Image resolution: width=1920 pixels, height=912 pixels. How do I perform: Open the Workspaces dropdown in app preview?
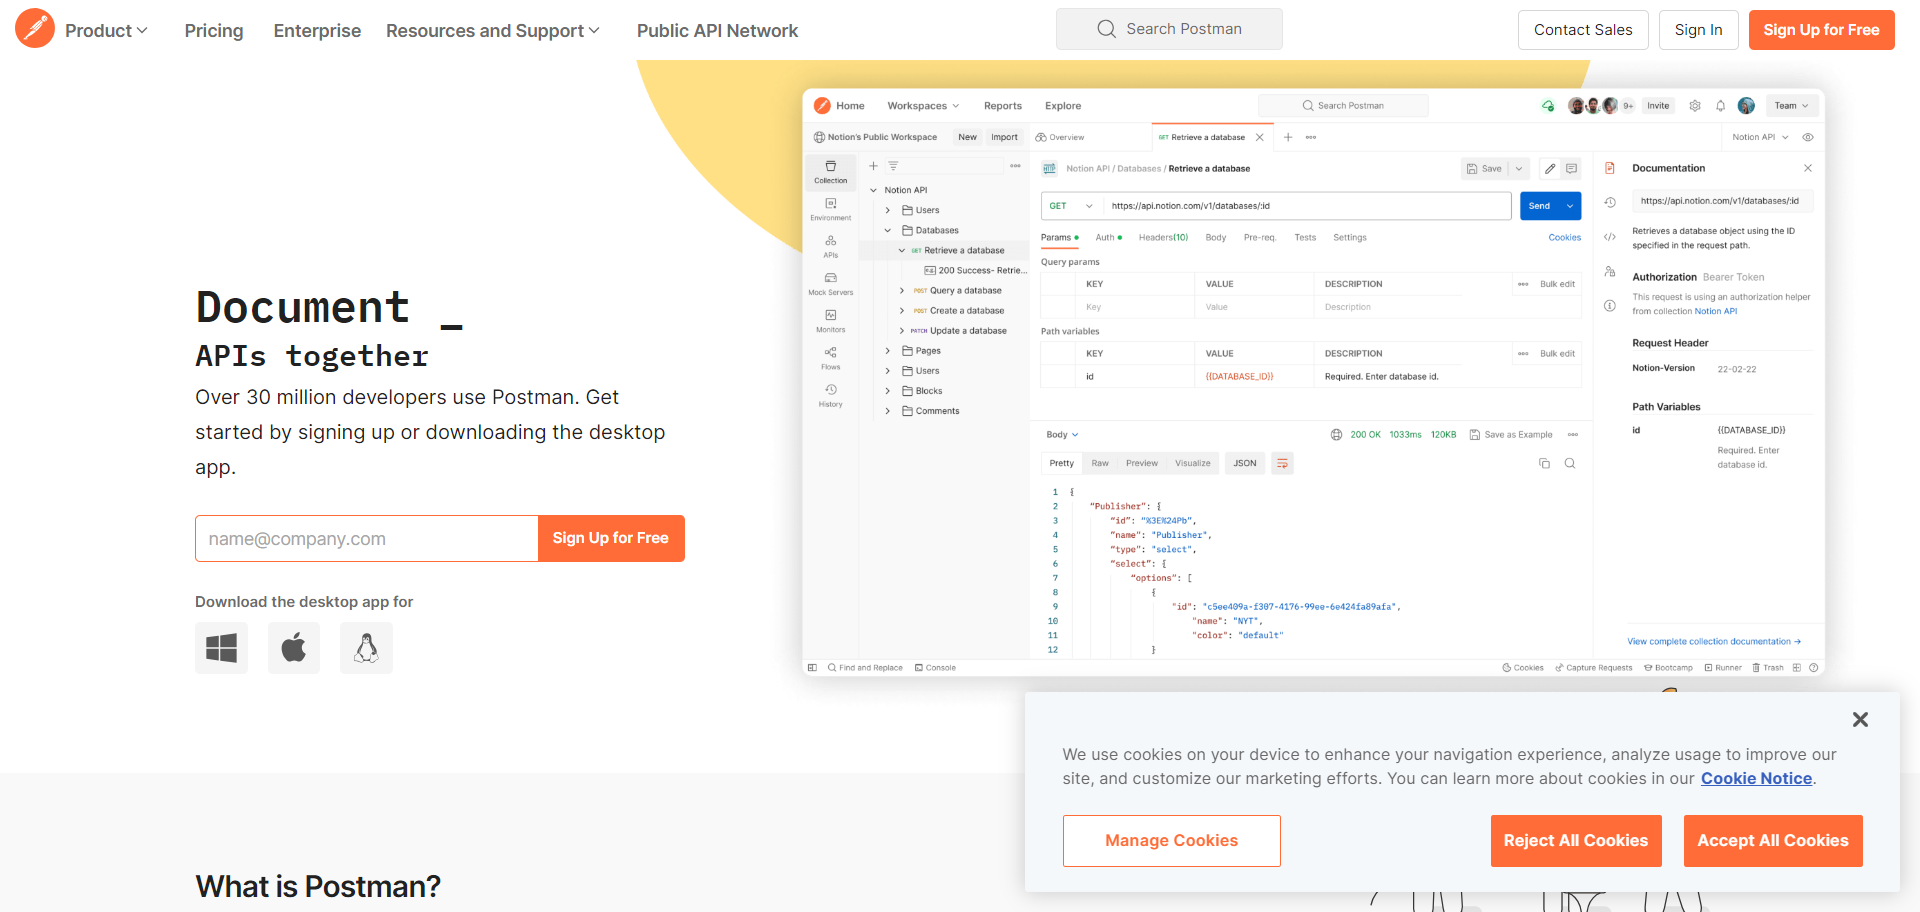click(923, 106)
